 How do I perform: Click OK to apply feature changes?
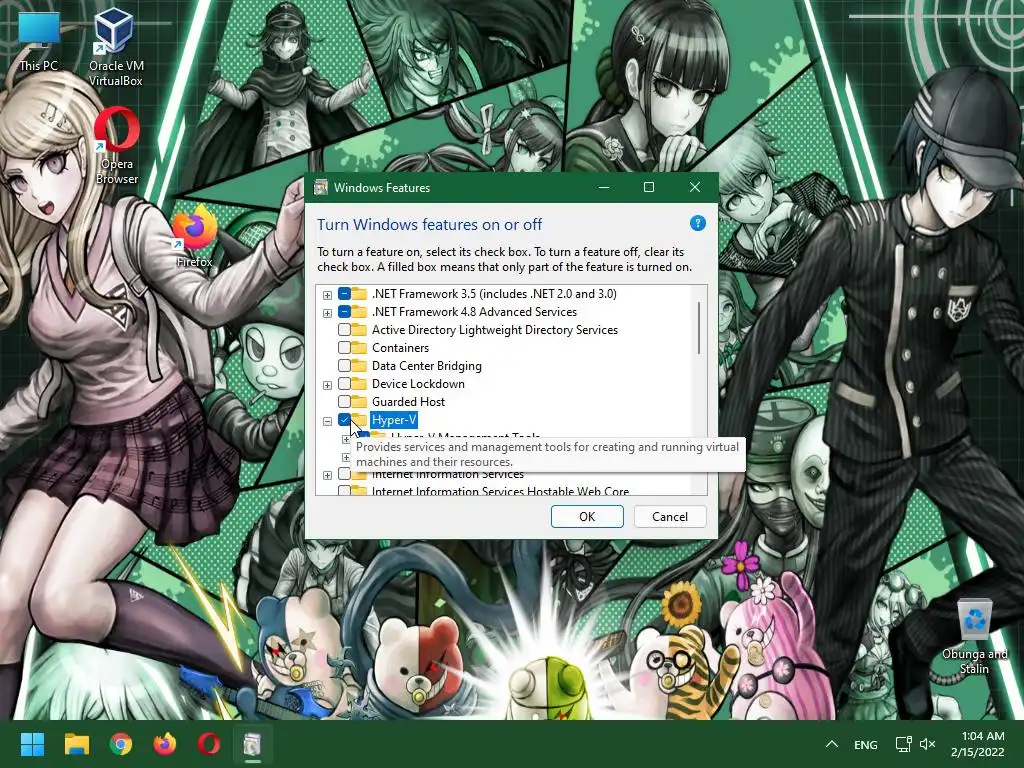[587, 517]
